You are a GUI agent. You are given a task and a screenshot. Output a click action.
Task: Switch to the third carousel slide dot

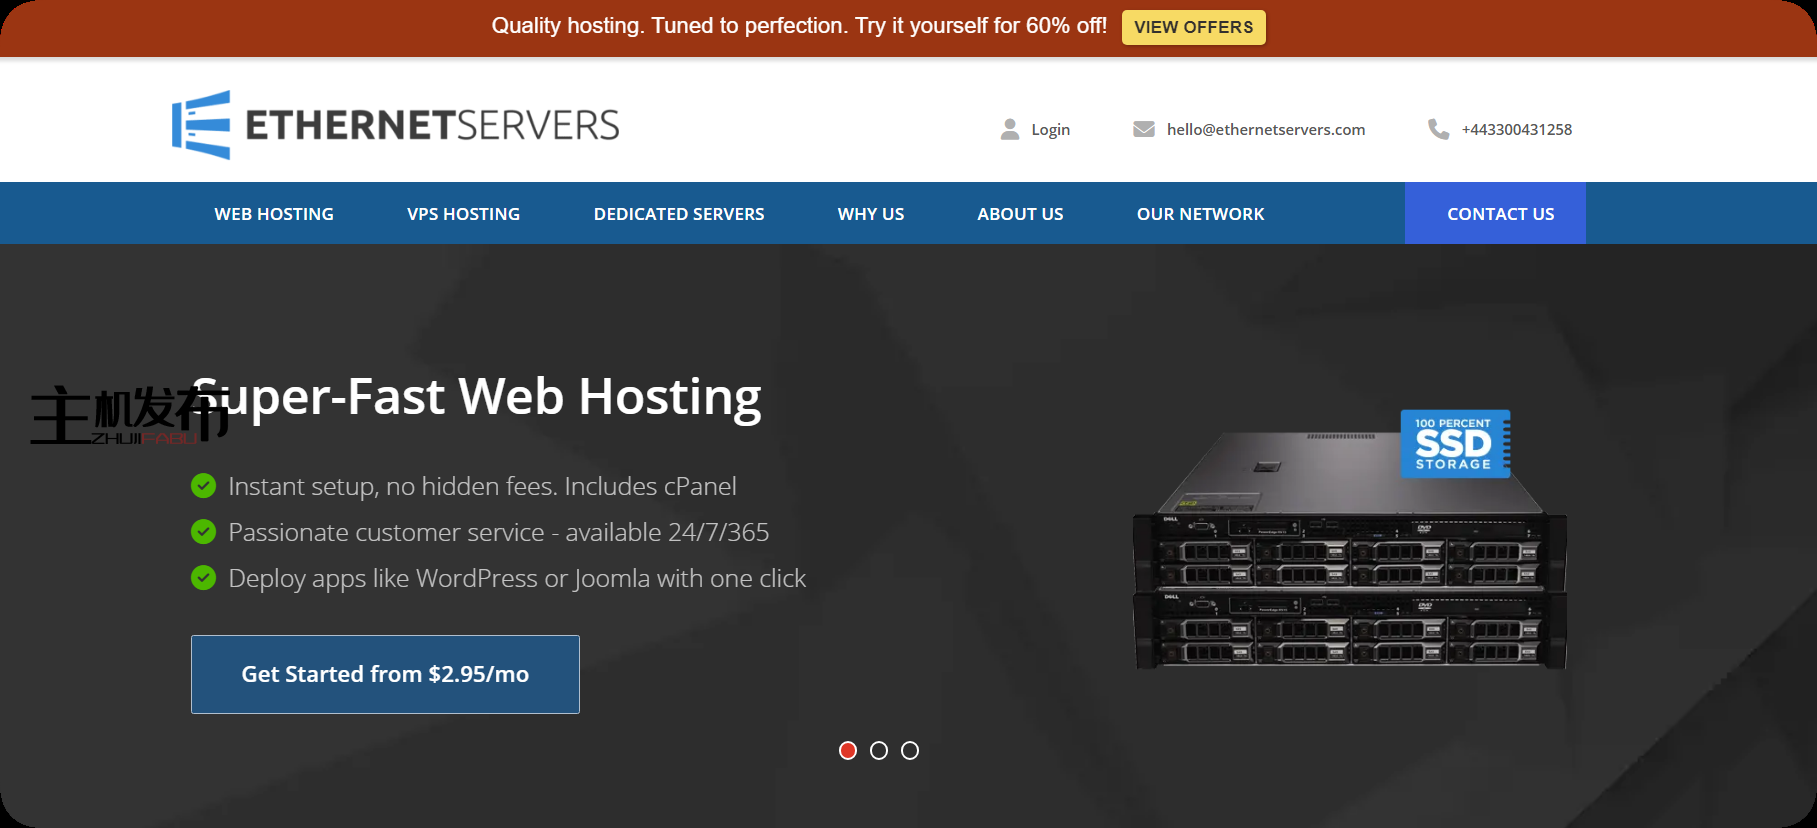click(910, 750)
